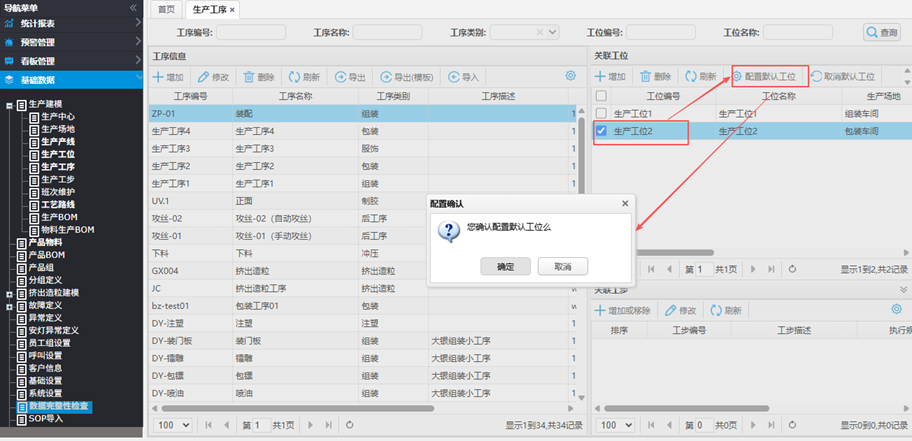
Task: Sort by the 工序类别 column header
Action: point(393,96)
